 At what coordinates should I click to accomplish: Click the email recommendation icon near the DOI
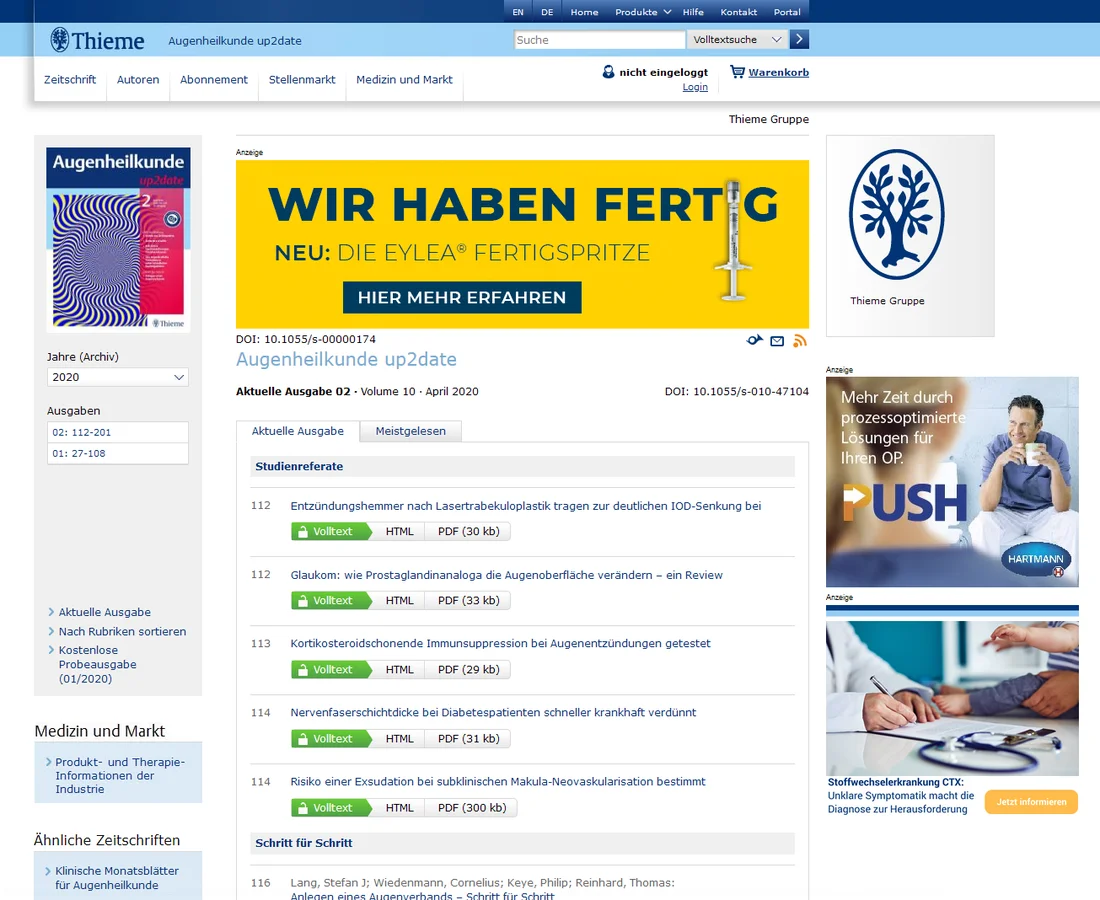[x=777, y=341]
